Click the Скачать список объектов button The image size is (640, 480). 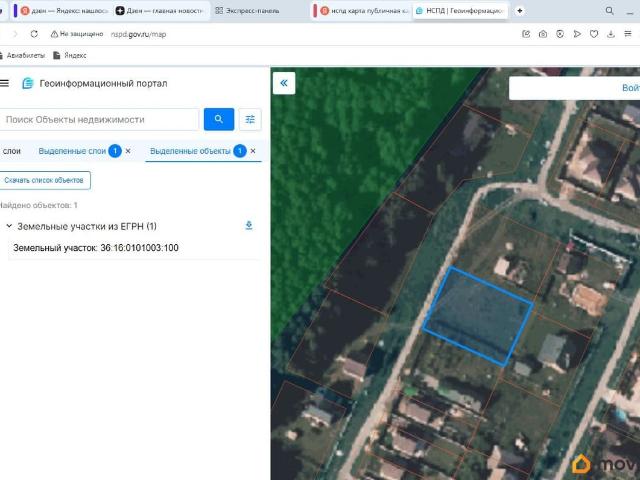44,180
